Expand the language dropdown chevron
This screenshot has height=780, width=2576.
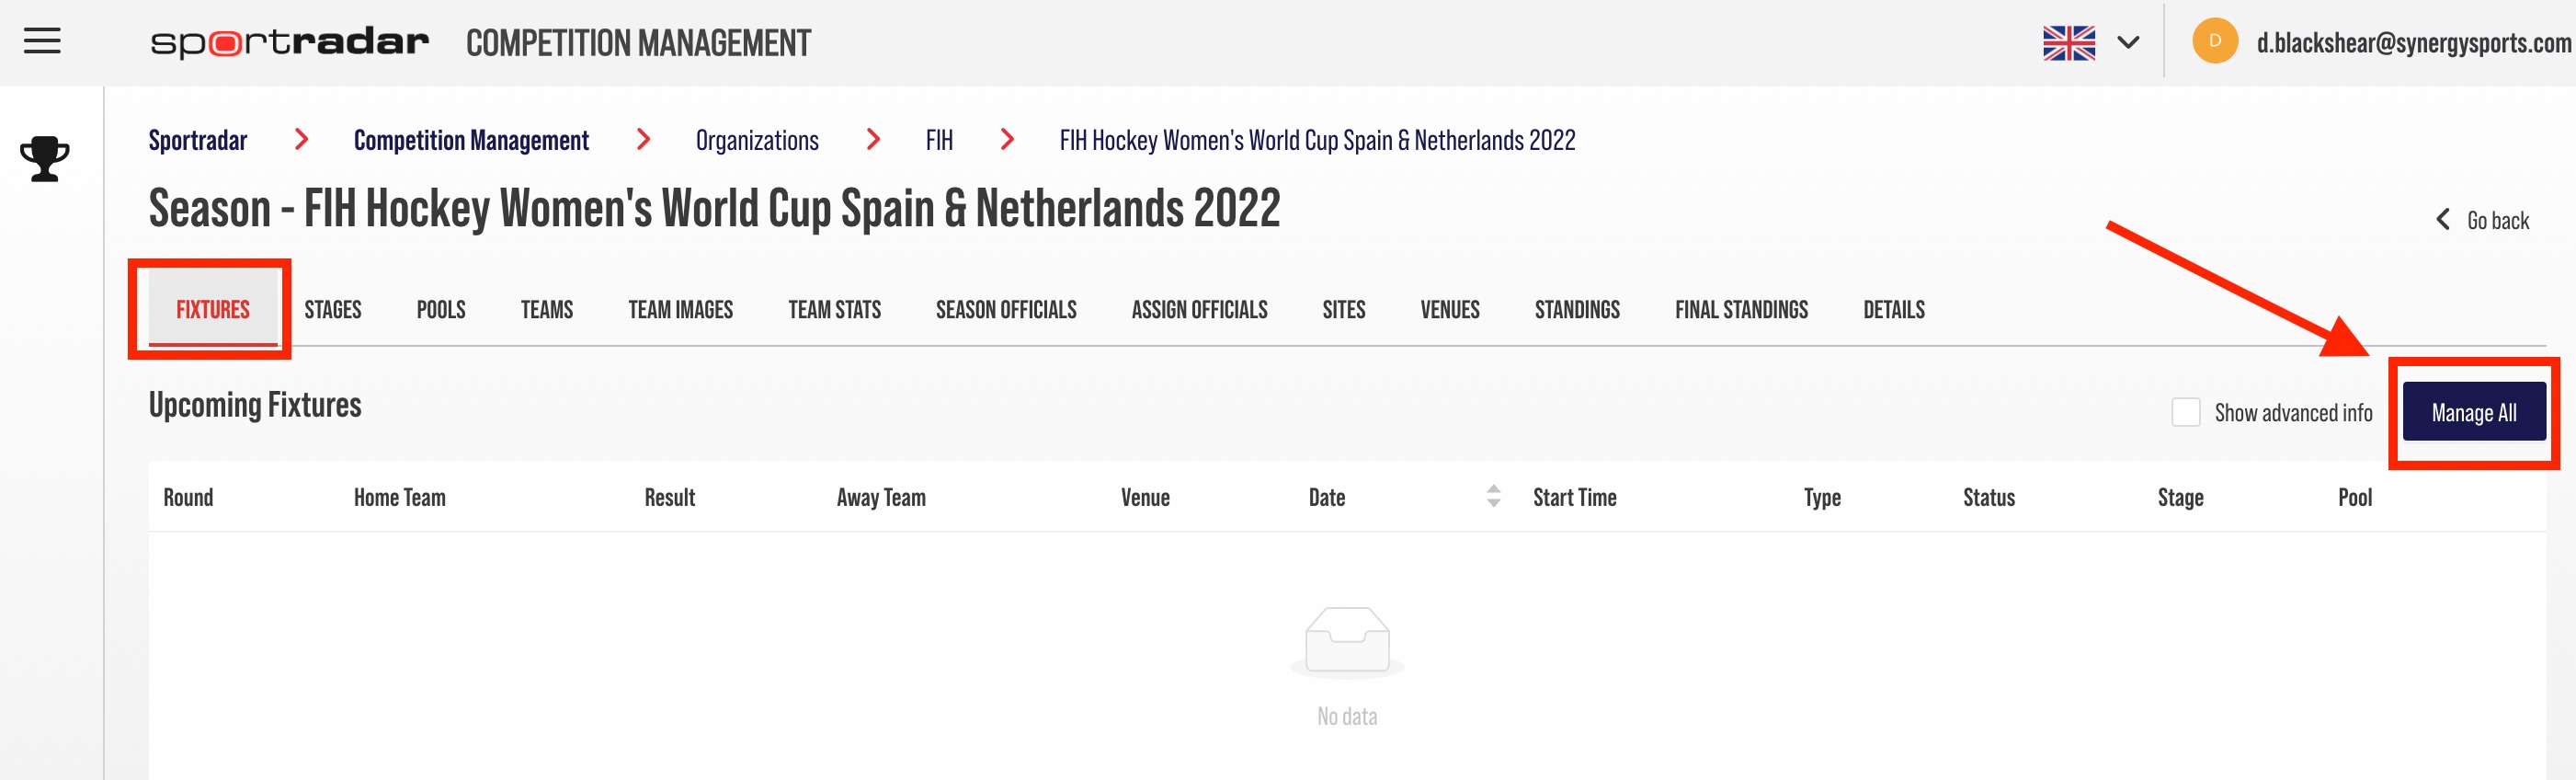pos(2128,42)
